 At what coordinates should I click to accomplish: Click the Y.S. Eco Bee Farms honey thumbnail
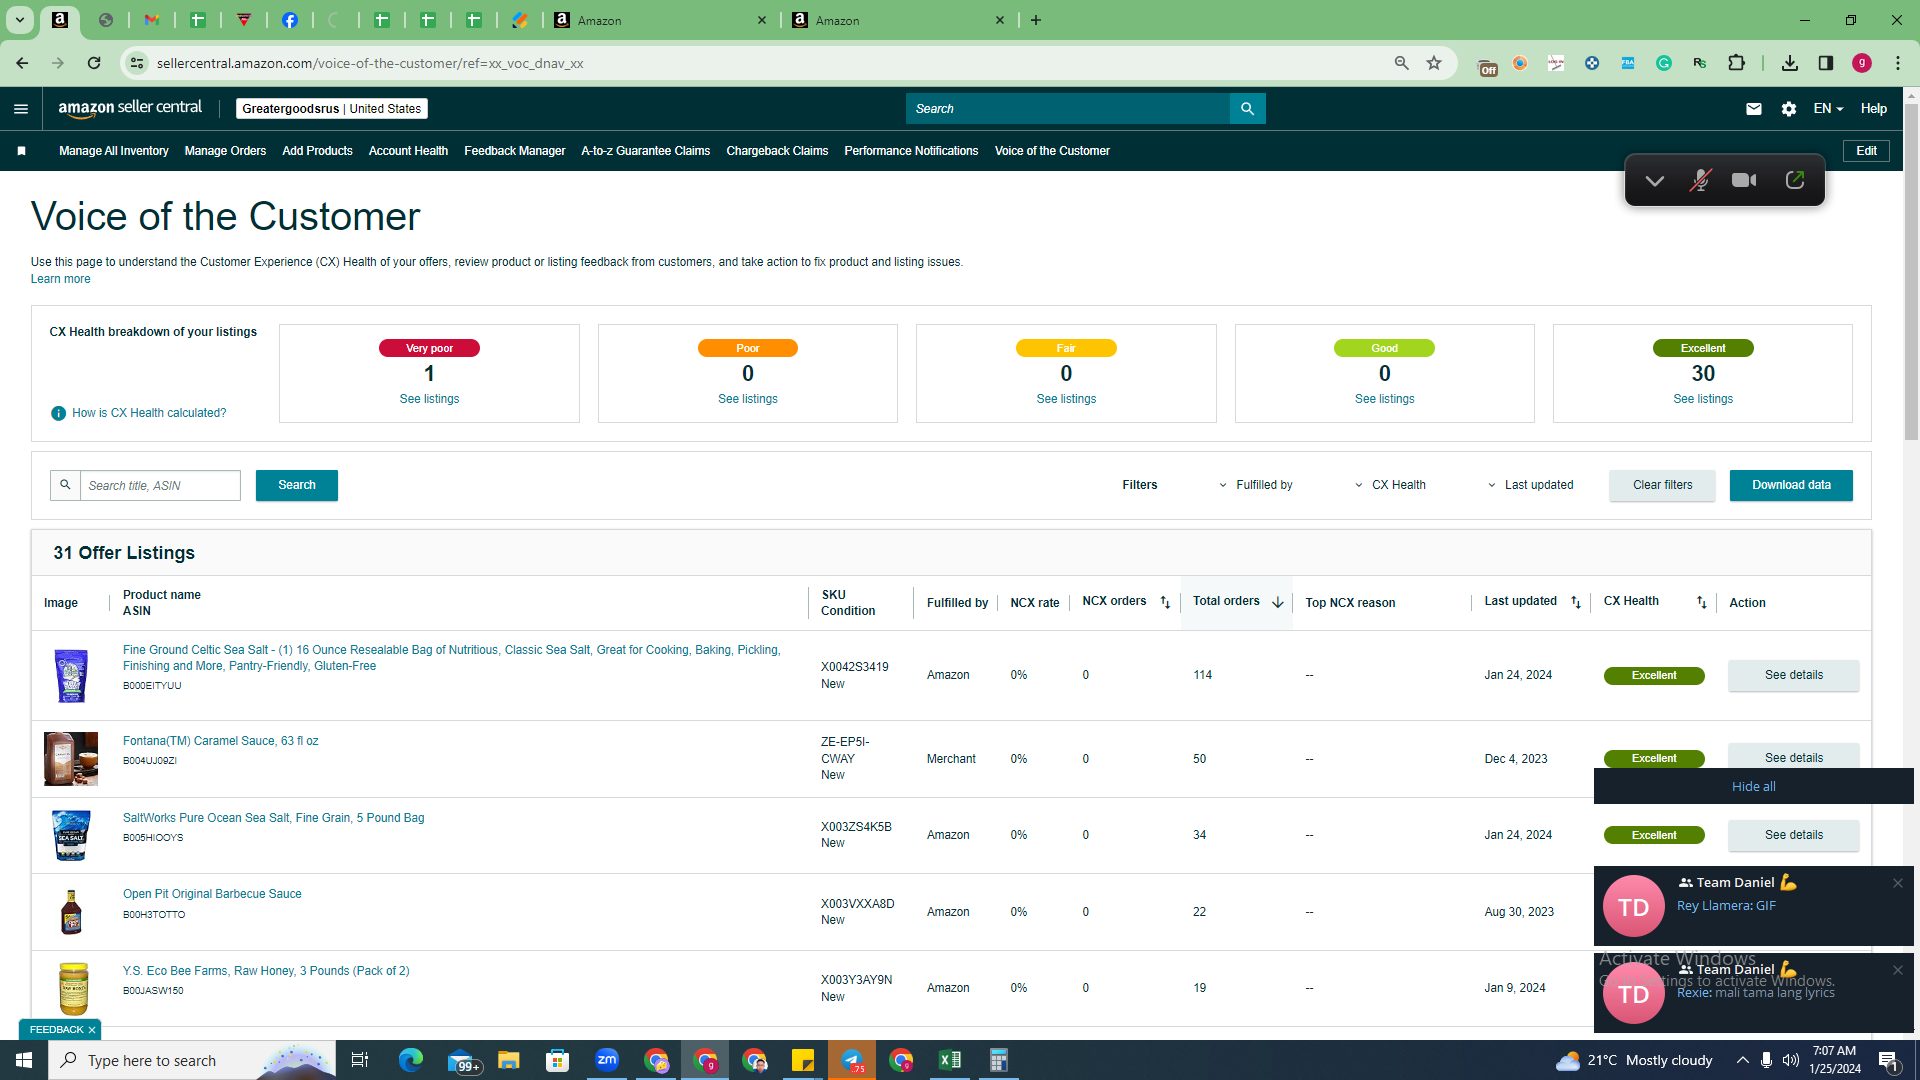pyautogui.click(x=73, y=988)
